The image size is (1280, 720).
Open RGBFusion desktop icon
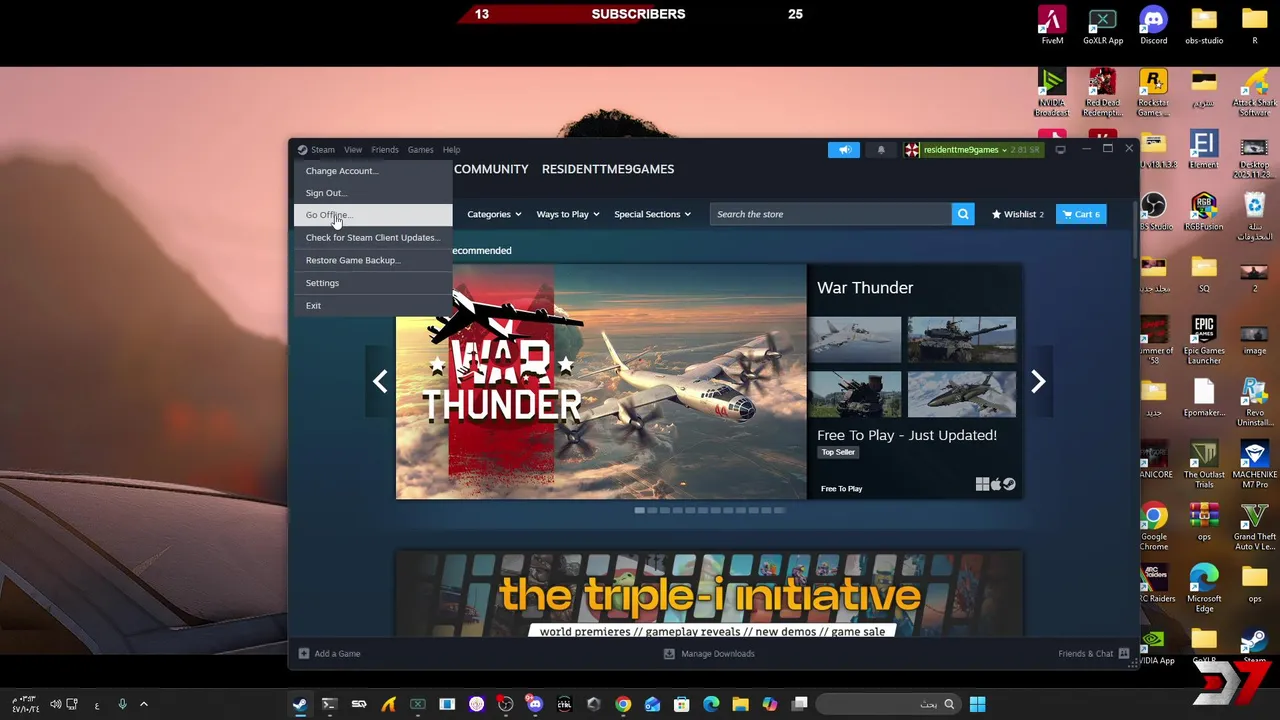(1204, 211)
